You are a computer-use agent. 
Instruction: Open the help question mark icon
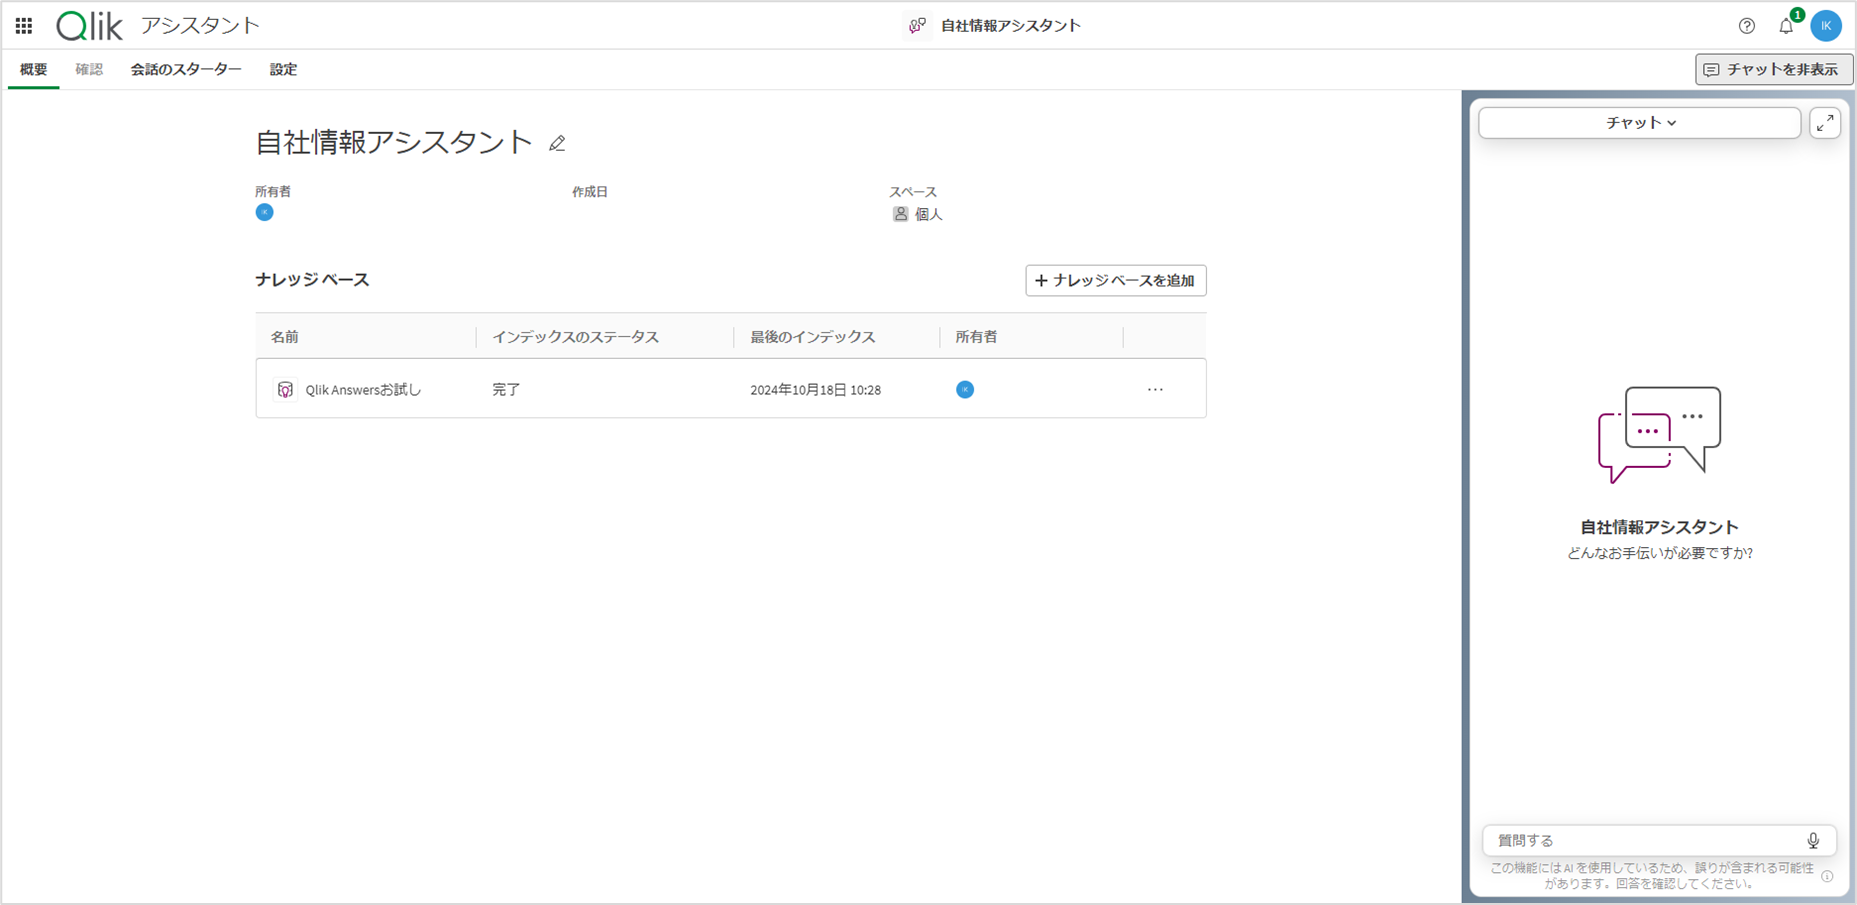(x=1747, y=26)
